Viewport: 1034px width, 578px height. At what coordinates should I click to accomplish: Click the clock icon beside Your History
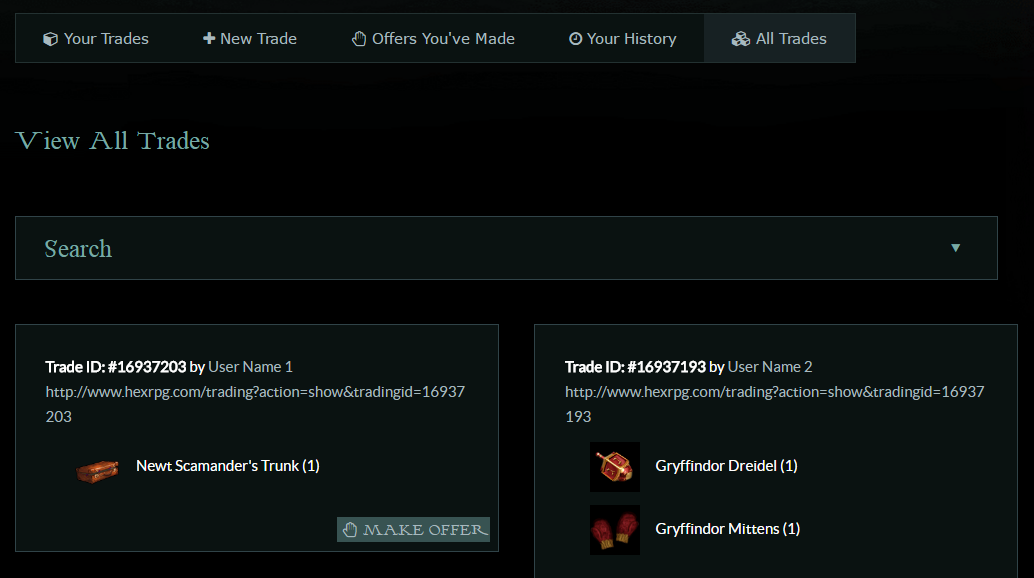point(575,39)
